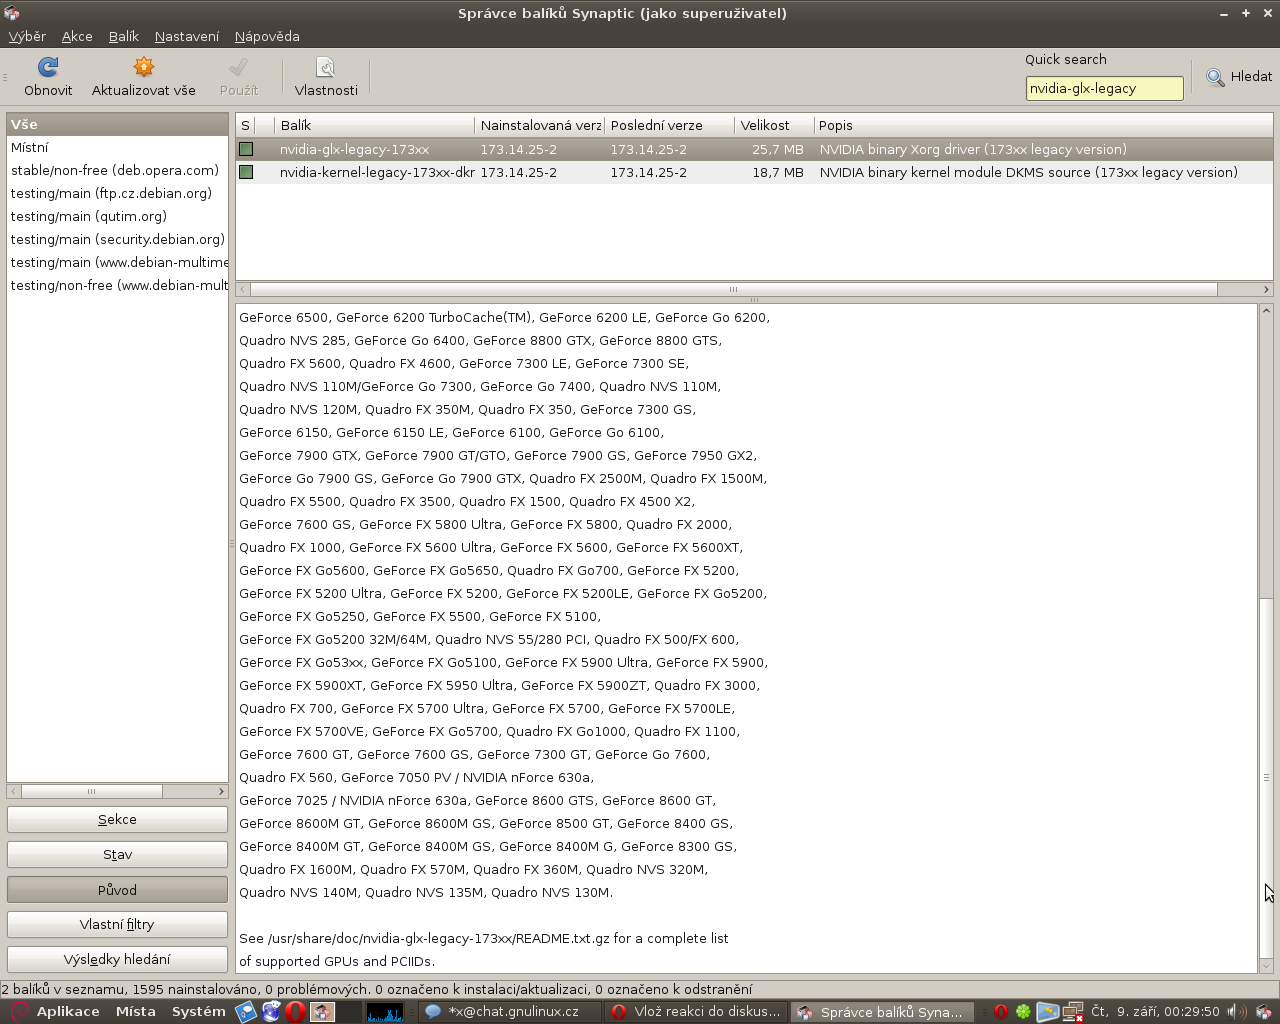Toggle status box for nvidia-kernel-legacy-173xx-dkms
This screenshot has height=1024, width=1280.
(246, 172)
